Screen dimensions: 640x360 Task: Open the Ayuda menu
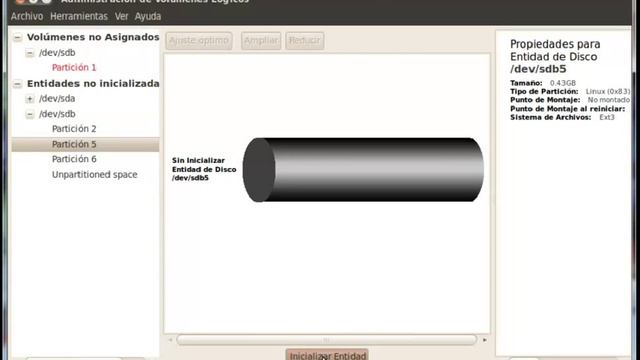[x=148, y=16]
